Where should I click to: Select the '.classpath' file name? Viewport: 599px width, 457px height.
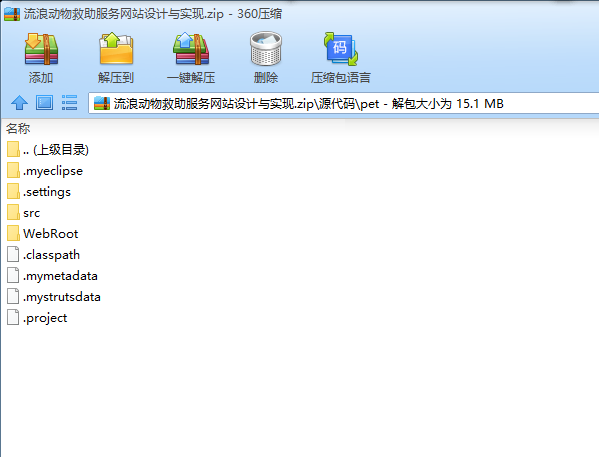coord(52,255)
